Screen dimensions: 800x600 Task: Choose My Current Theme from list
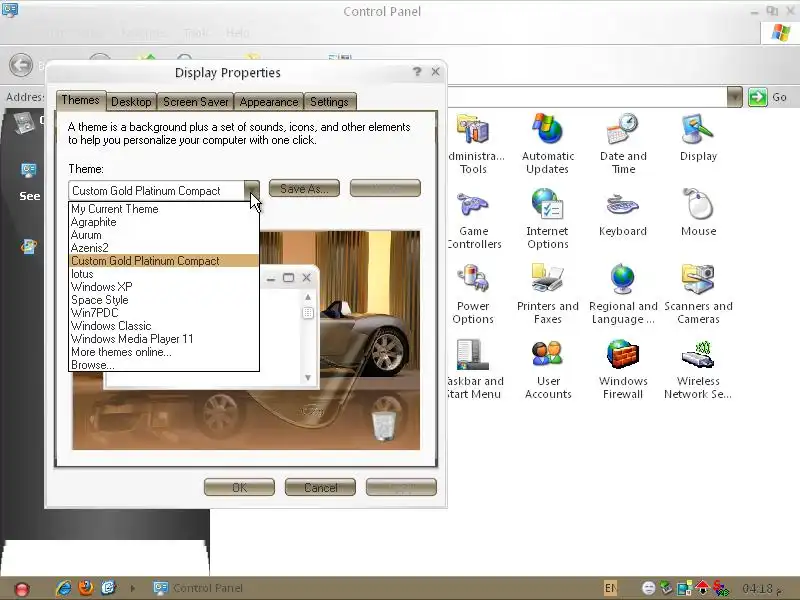coord(164,209)
